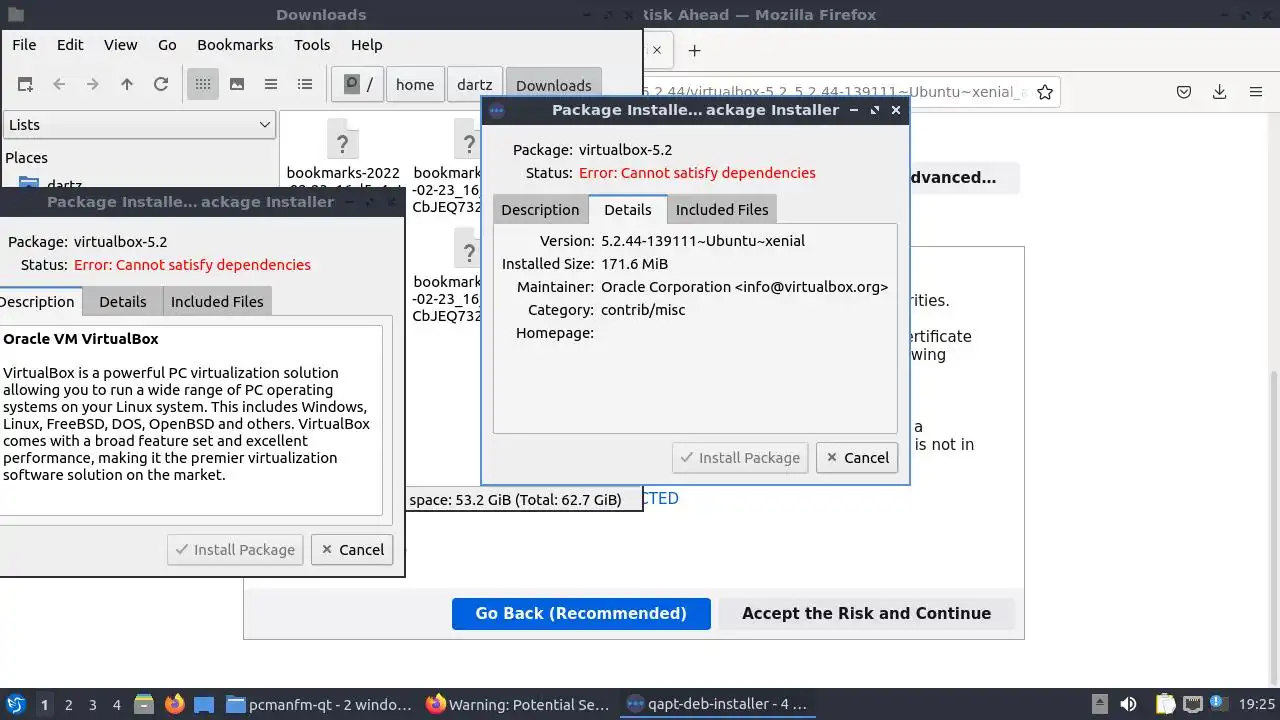Viewport: 1280px width, 720px height.
Task: Activate the qapt-deb-installer taskbar entry
Action: click(717, 705)
